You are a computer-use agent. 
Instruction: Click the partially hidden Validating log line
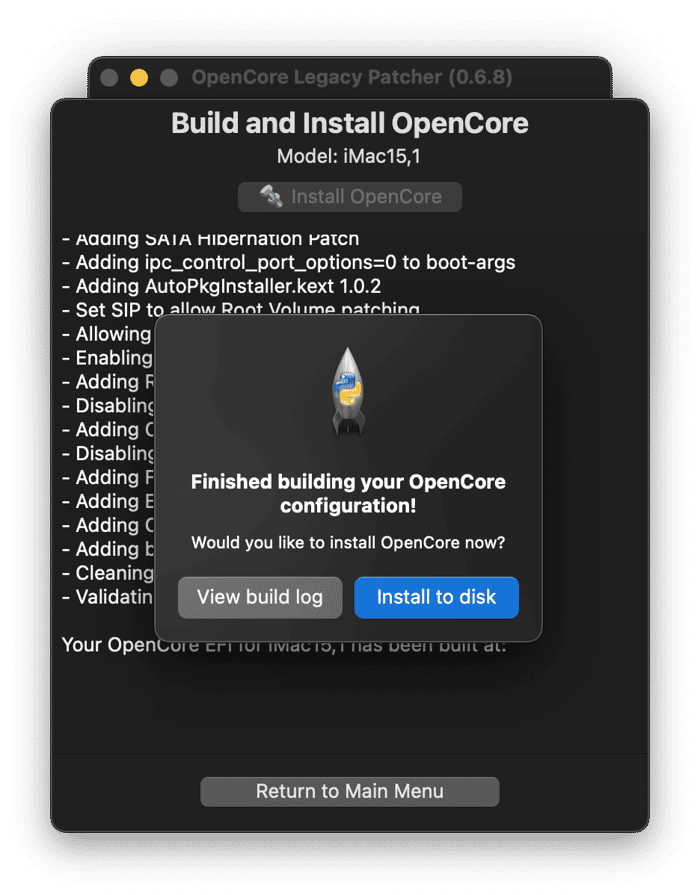[x=108, y=597]
